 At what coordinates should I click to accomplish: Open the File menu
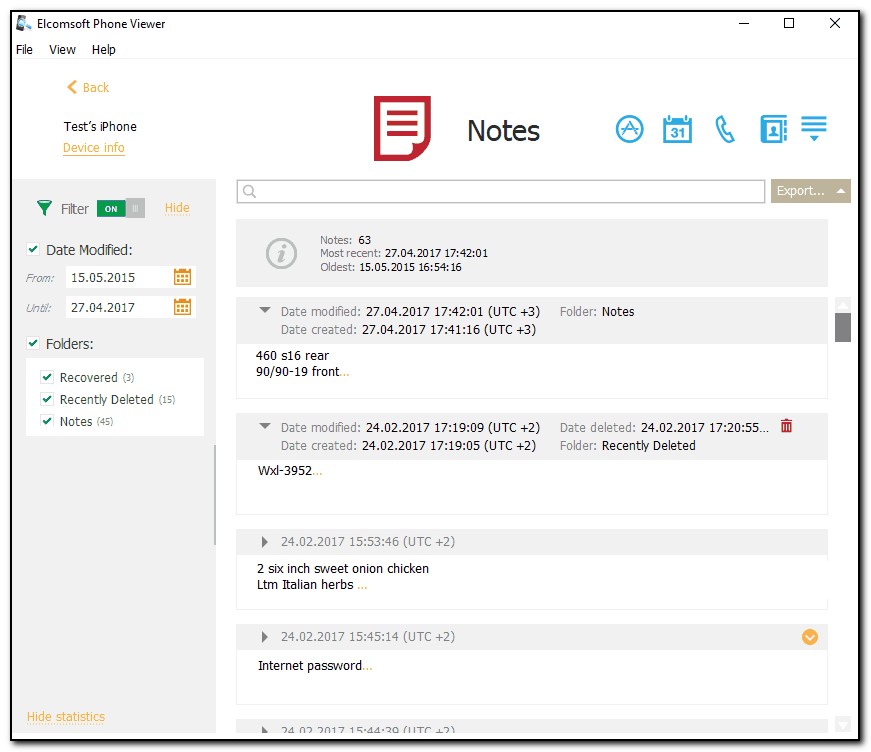coord(24,49)
